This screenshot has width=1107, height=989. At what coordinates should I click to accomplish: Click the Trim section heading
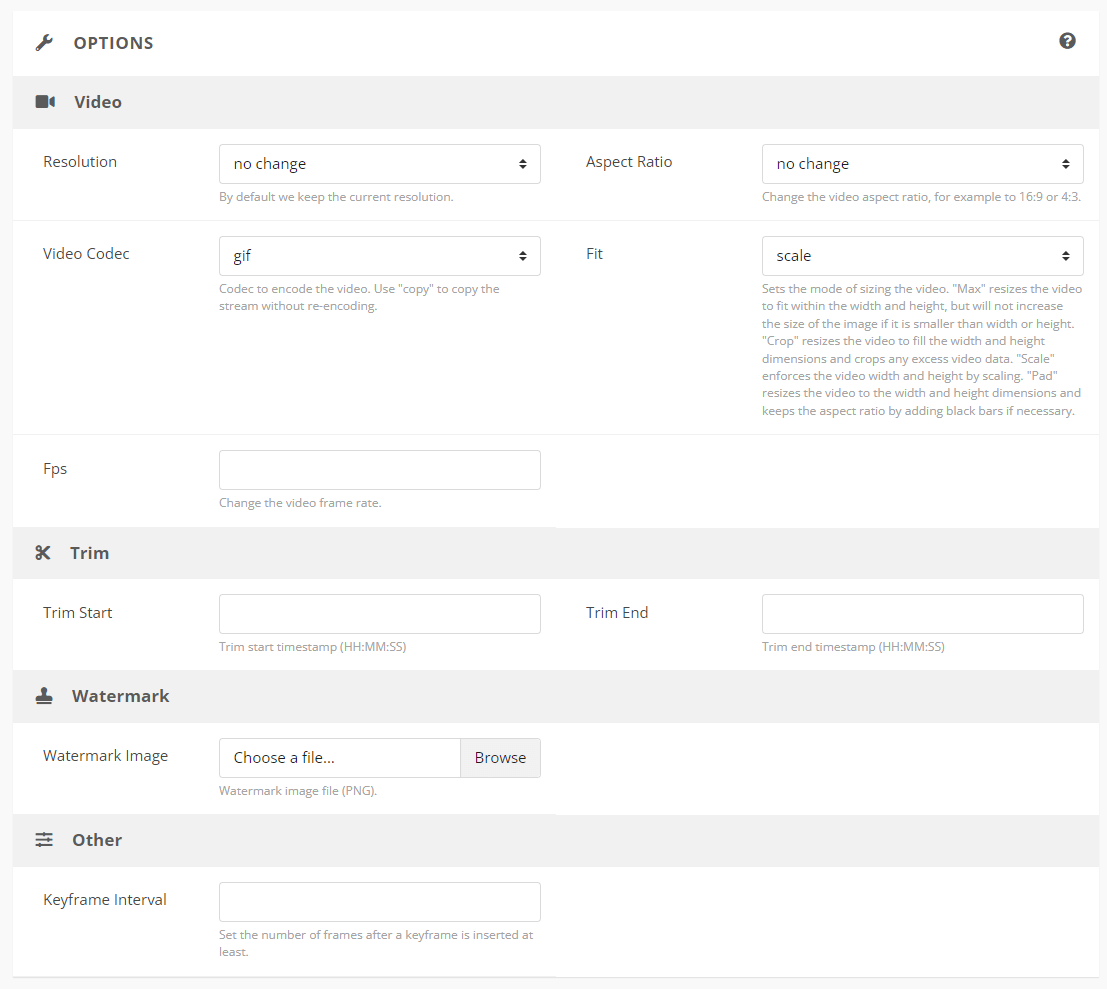coord(89,553)
